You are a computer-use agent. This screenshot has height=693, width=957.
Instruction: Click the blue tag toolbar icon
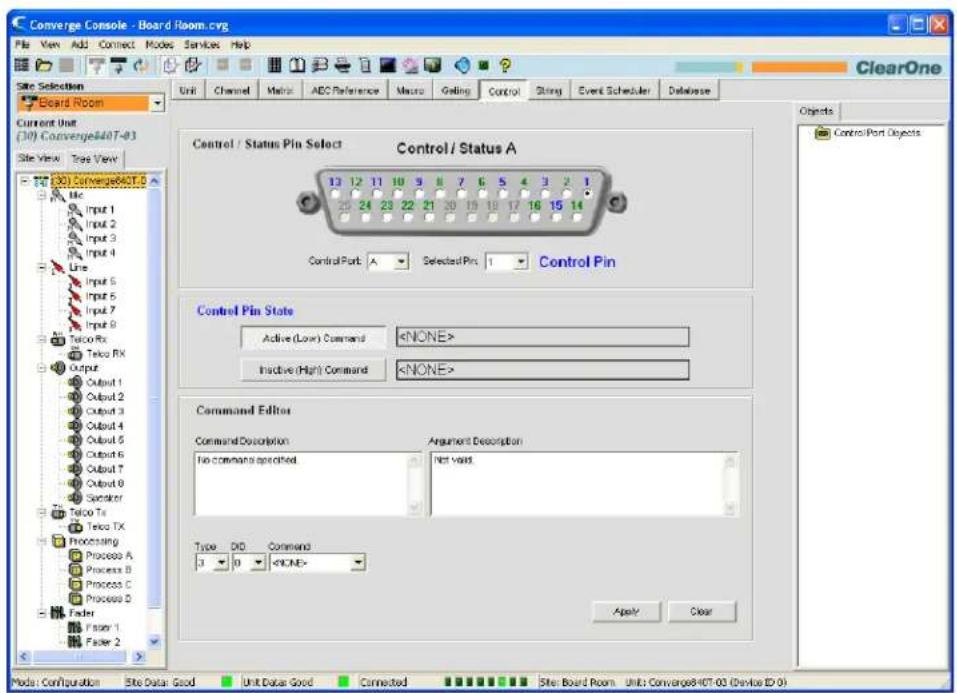tap(463, 65)
